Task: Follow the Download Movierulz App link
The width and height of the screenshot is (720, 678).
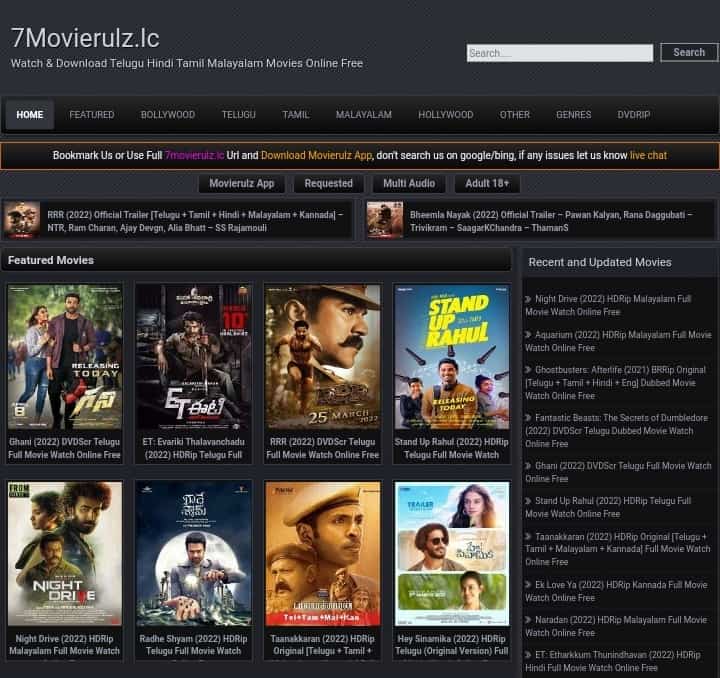Action: 316,155
